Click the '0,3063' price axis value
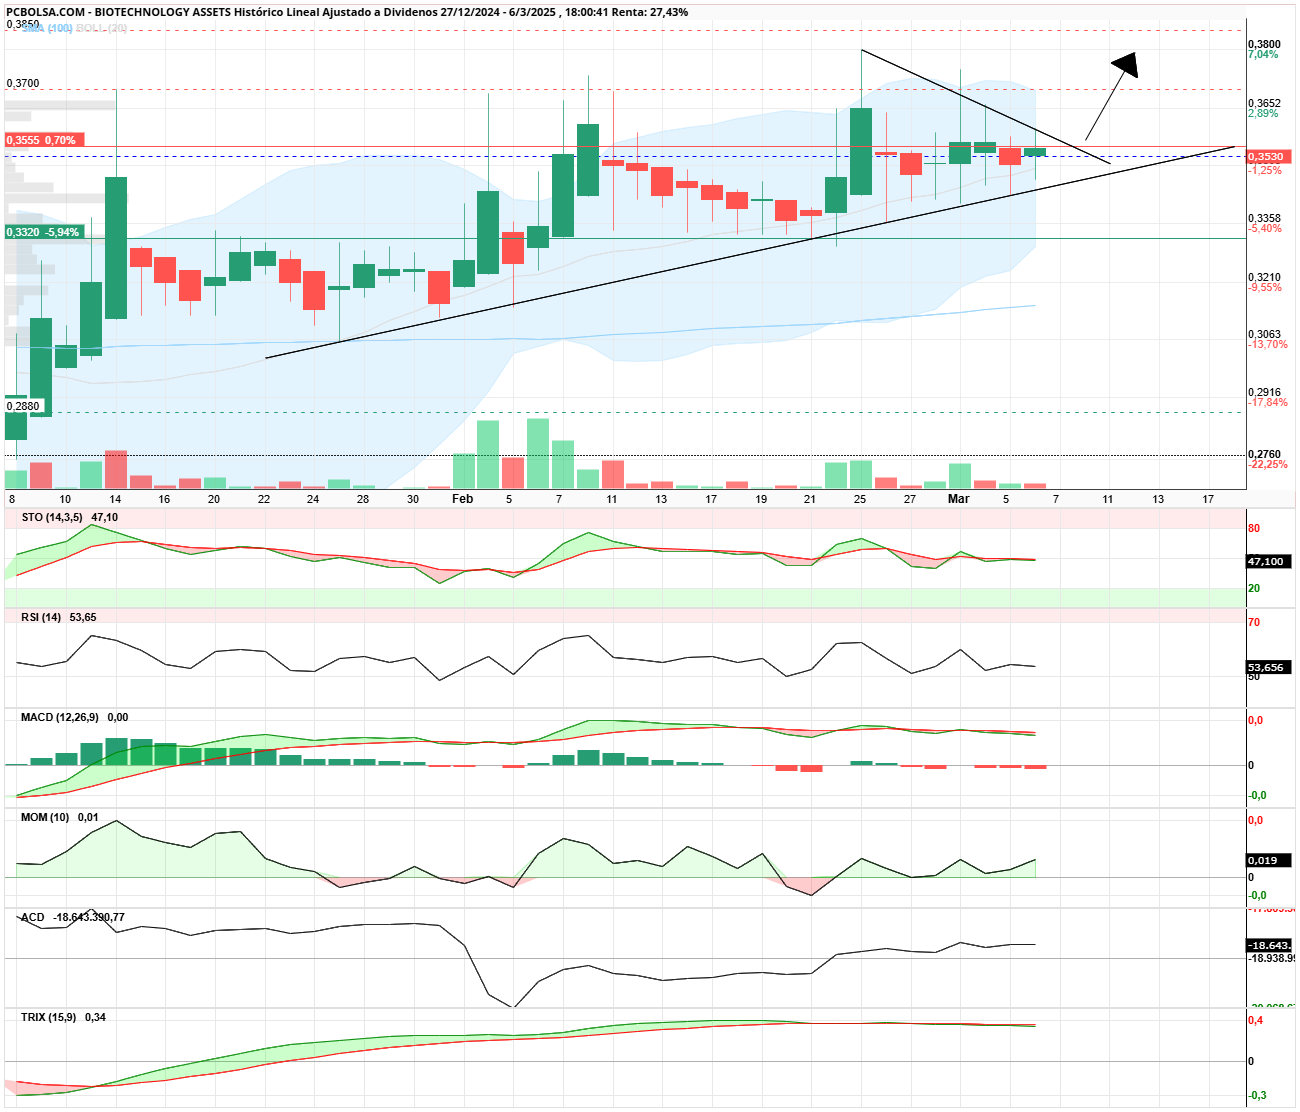The width and height of the screenshot is (1300, 1112). point(1265,334)
